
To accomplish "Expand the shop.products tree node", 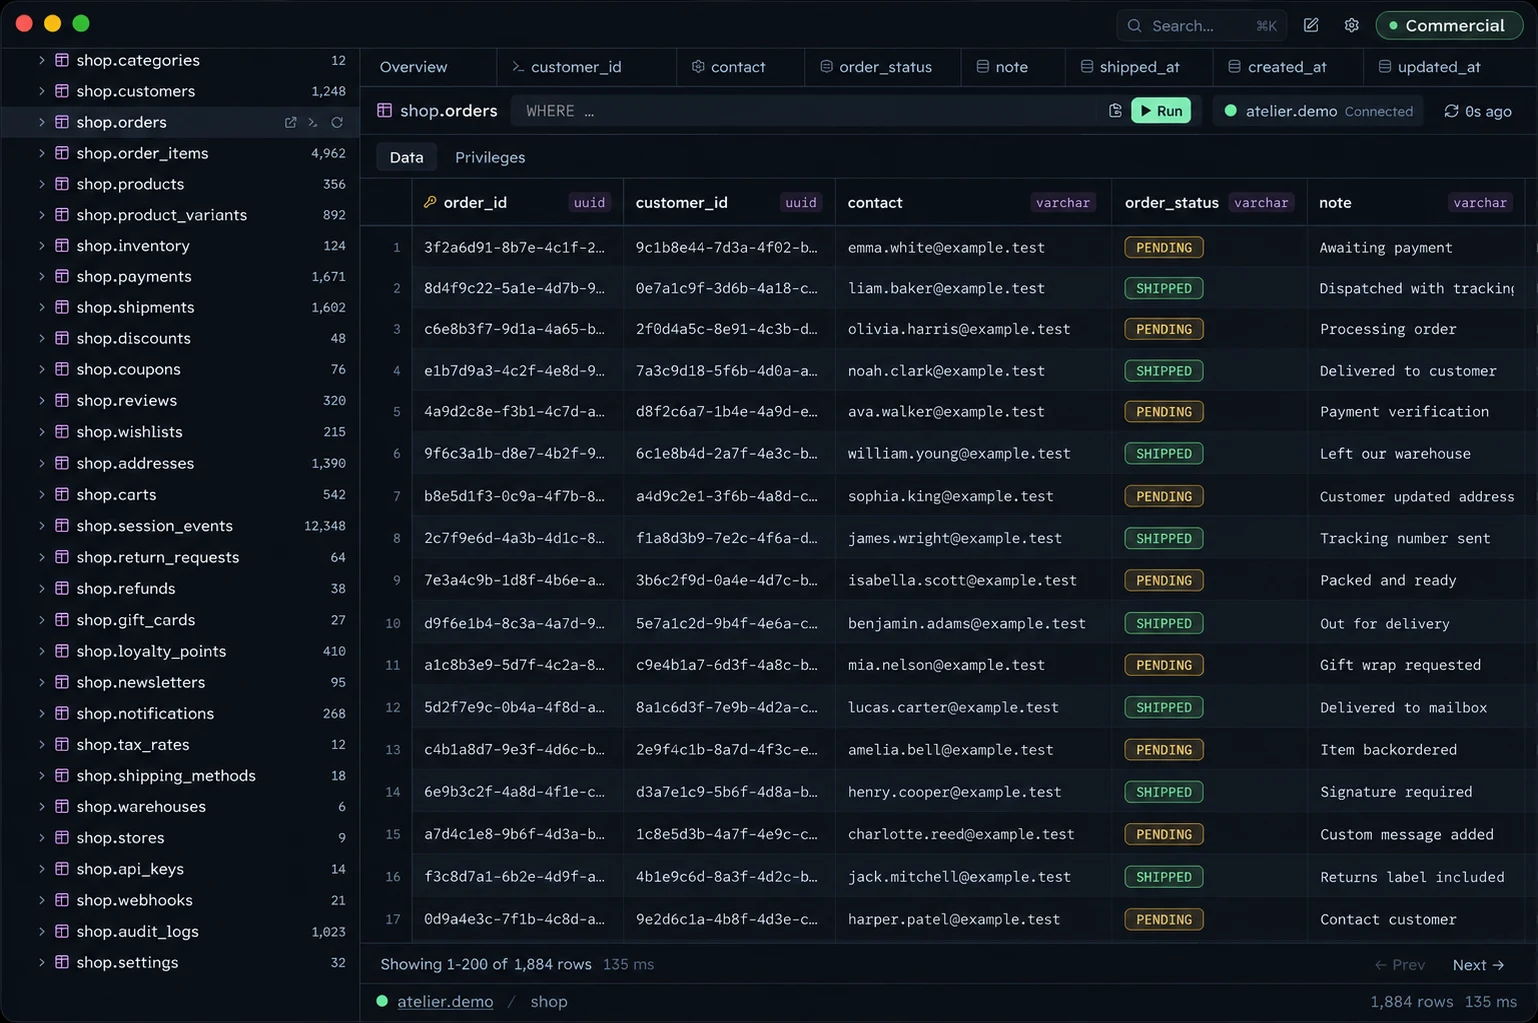I will coord(41,184).
